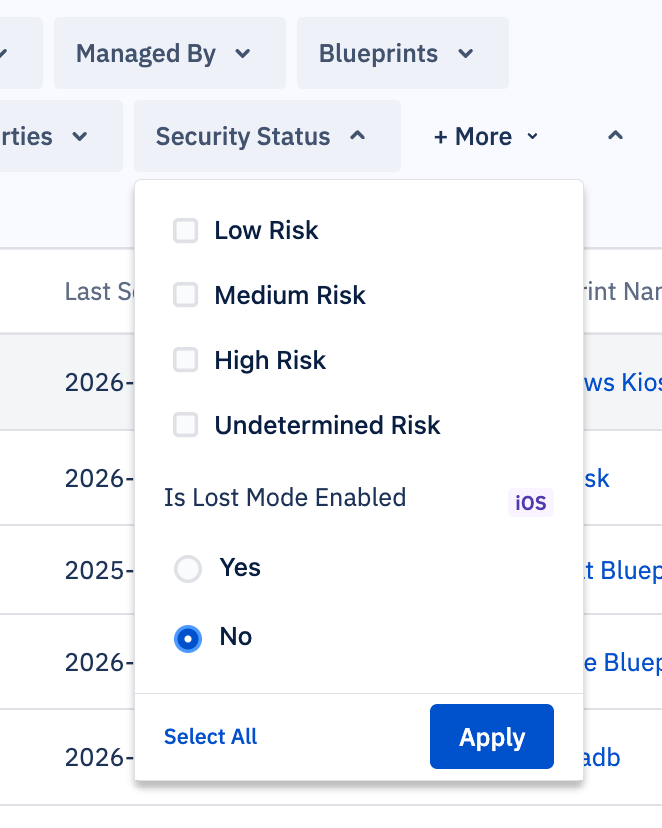This screenshot has height=828, width=662.
Task: Select Yes for Is Lost Mode Enabled
Action: coord(186,568)
